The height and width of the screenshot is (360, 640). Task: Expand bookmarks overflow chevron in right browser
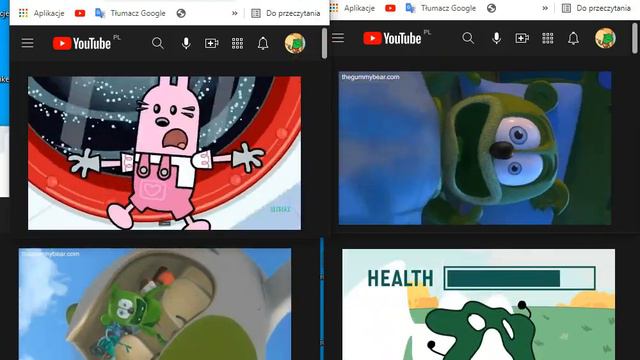[545, 8]
